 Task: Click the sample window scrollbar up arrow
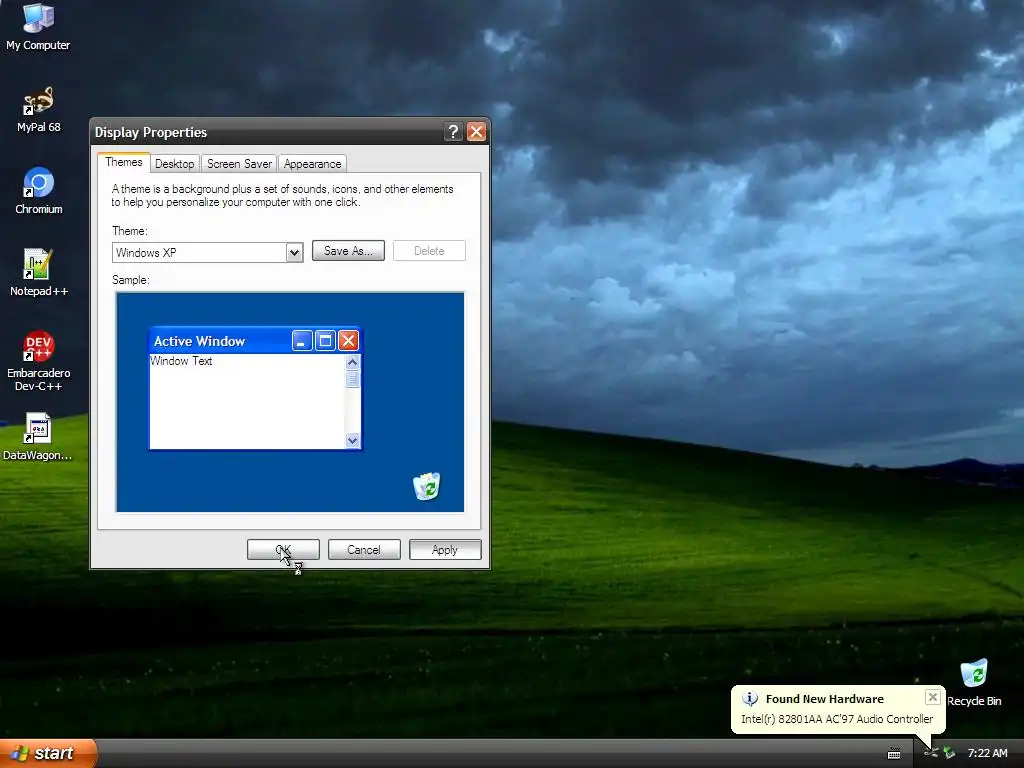click(x=353, y=362)
